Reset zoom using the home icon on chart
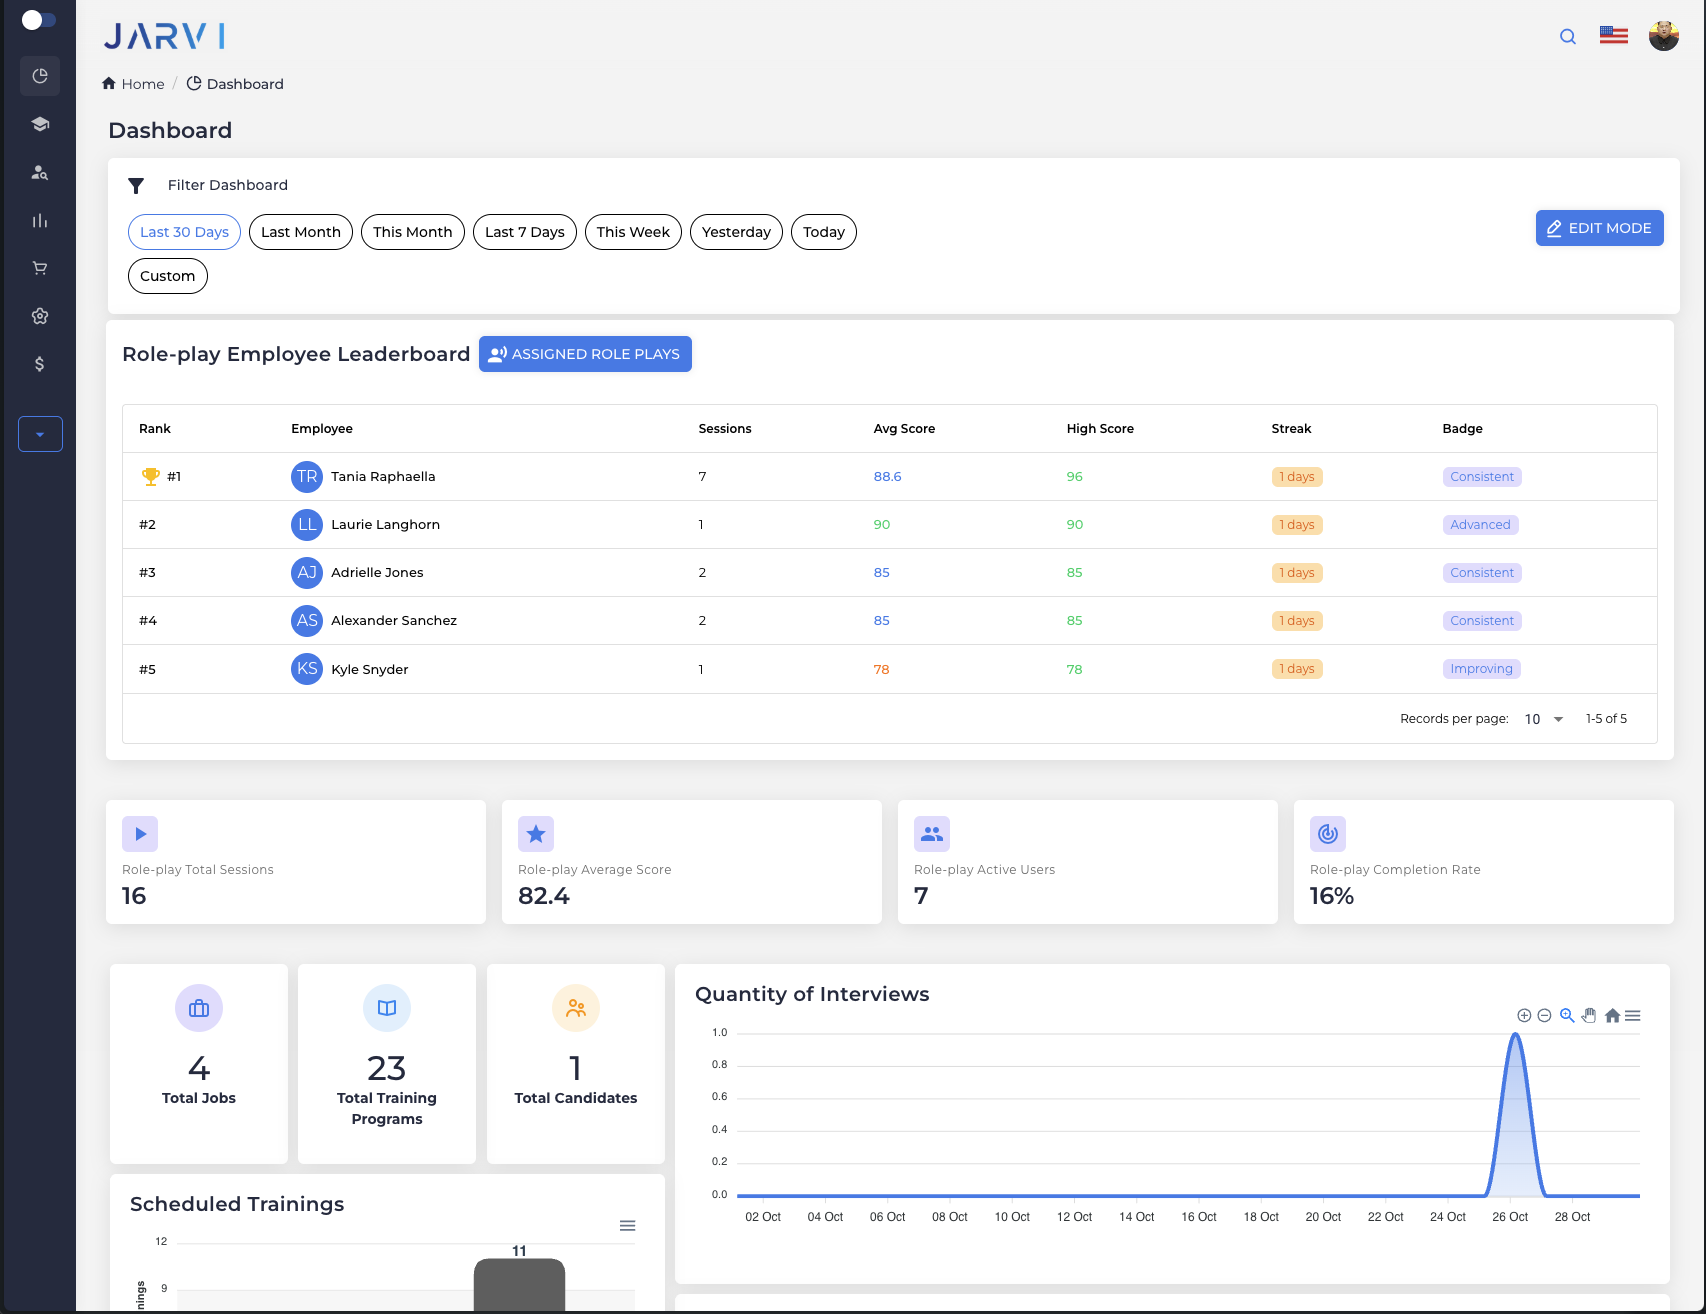 coord(1612,1015)
